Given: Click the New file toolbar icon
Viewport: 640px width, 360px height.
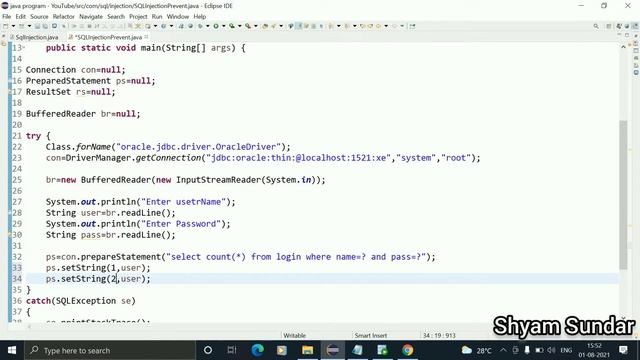Looking at the screenshot, I should pyautogui.click(x=6, y=26).
